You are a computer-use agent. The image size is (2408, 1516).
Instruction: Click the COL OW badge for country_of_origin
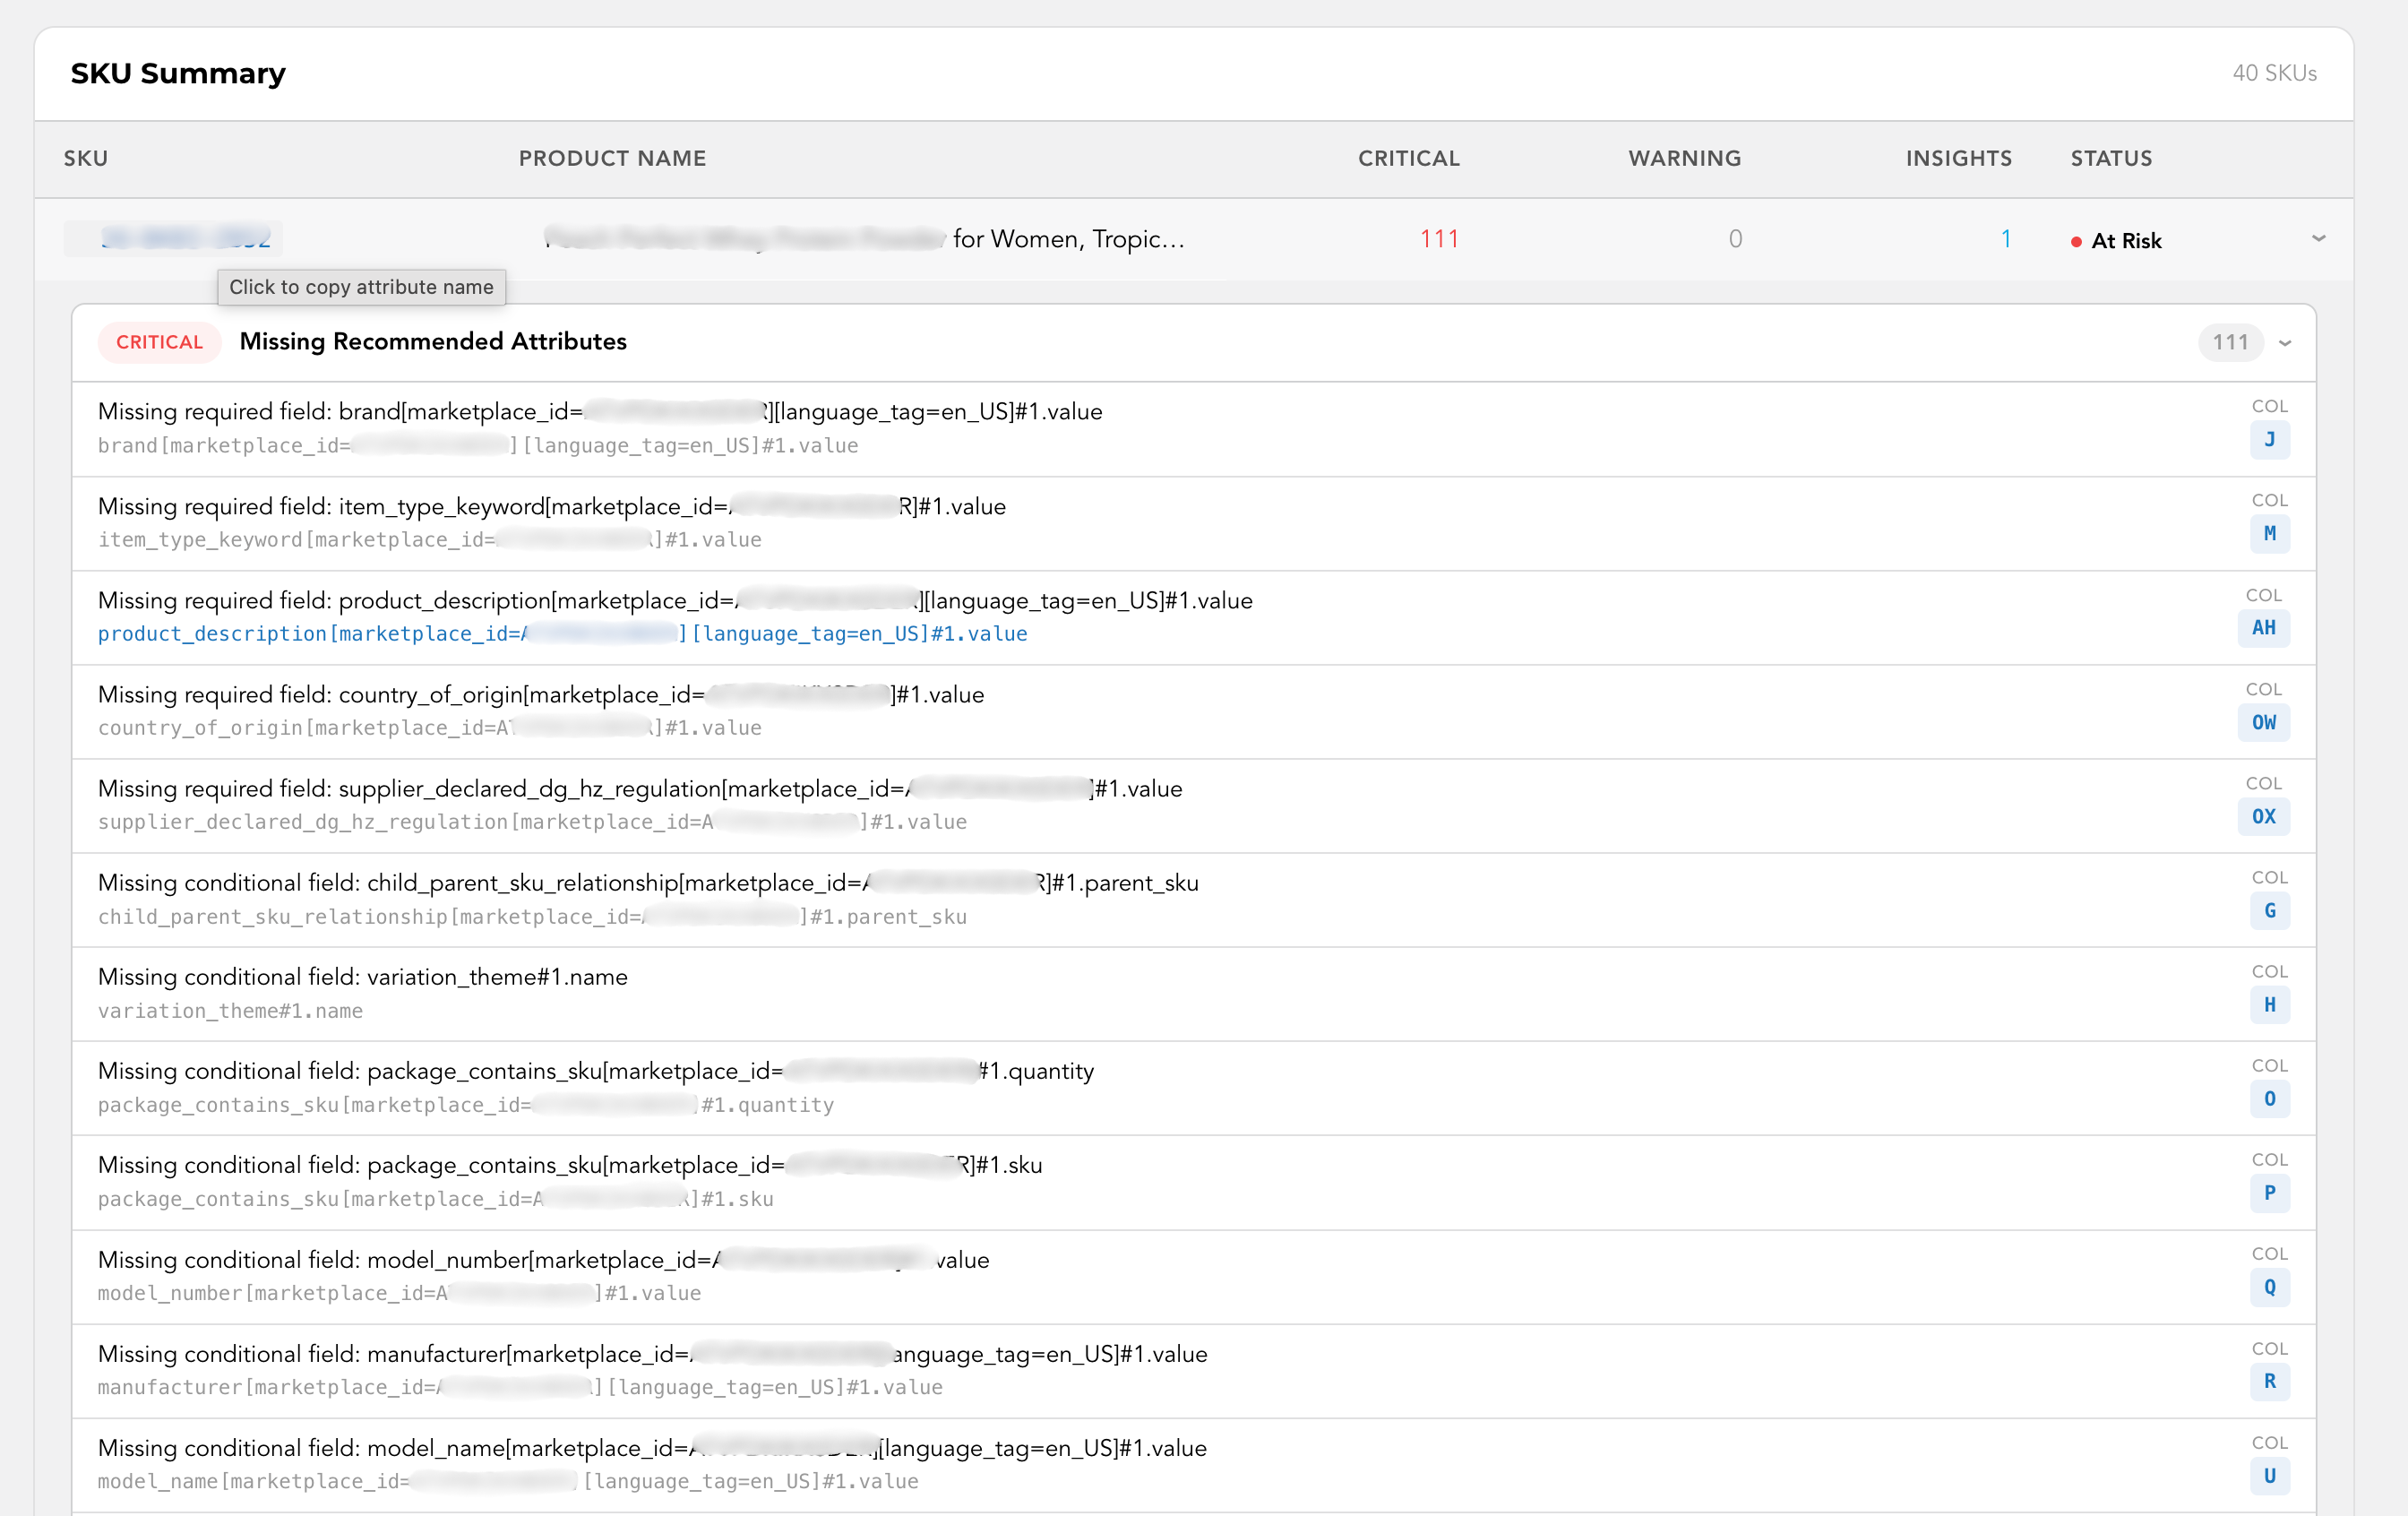click(x=2264, y=722)
